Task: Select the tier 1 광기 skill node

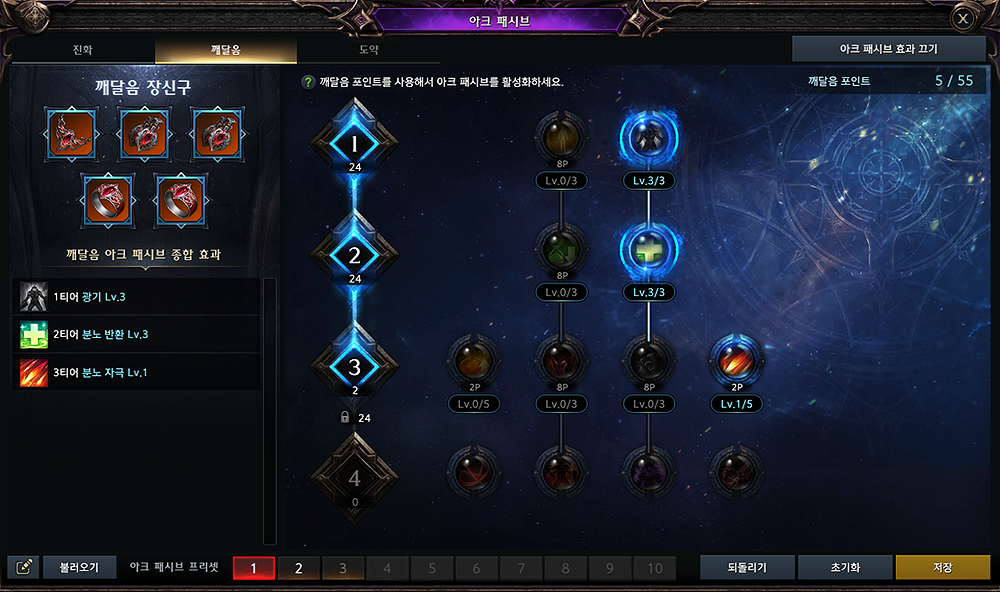Action: [x=649, y=138]
